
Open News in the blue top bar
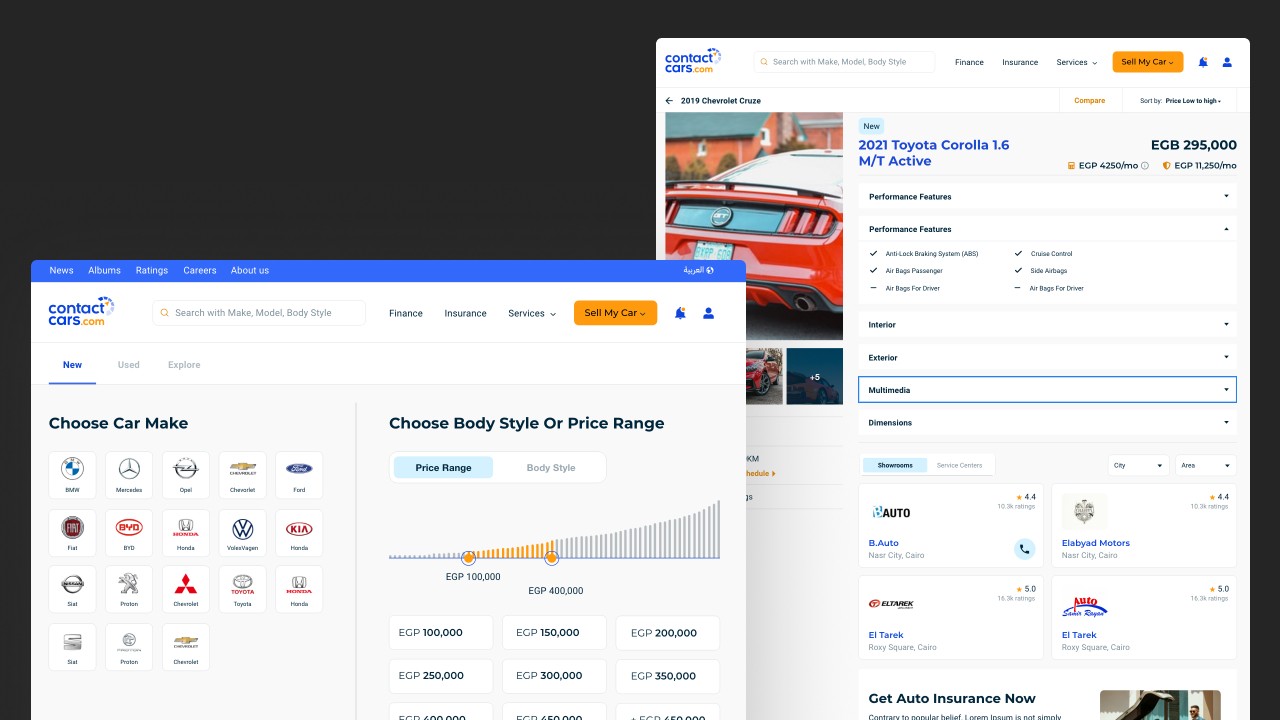pos(61,270)
